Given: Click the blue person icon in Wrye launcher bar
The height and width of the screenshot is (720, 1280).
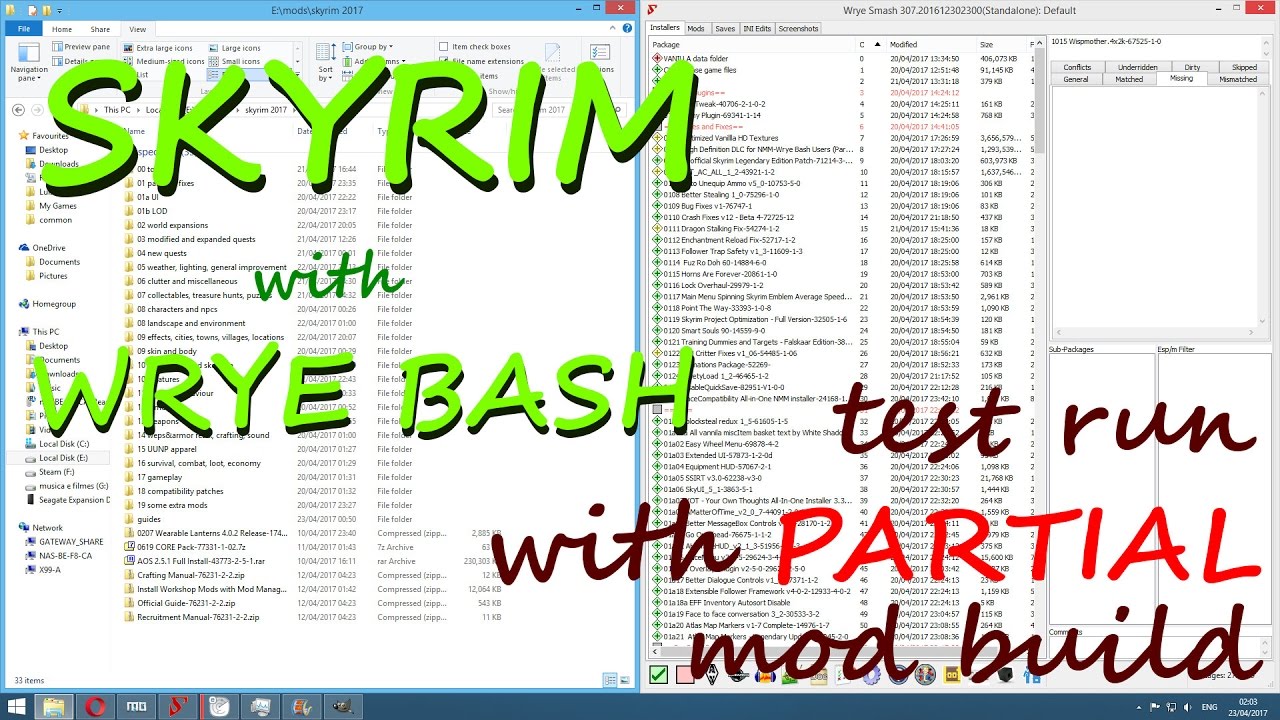Looking at the screenshot, I should (x=1033, y=675).
